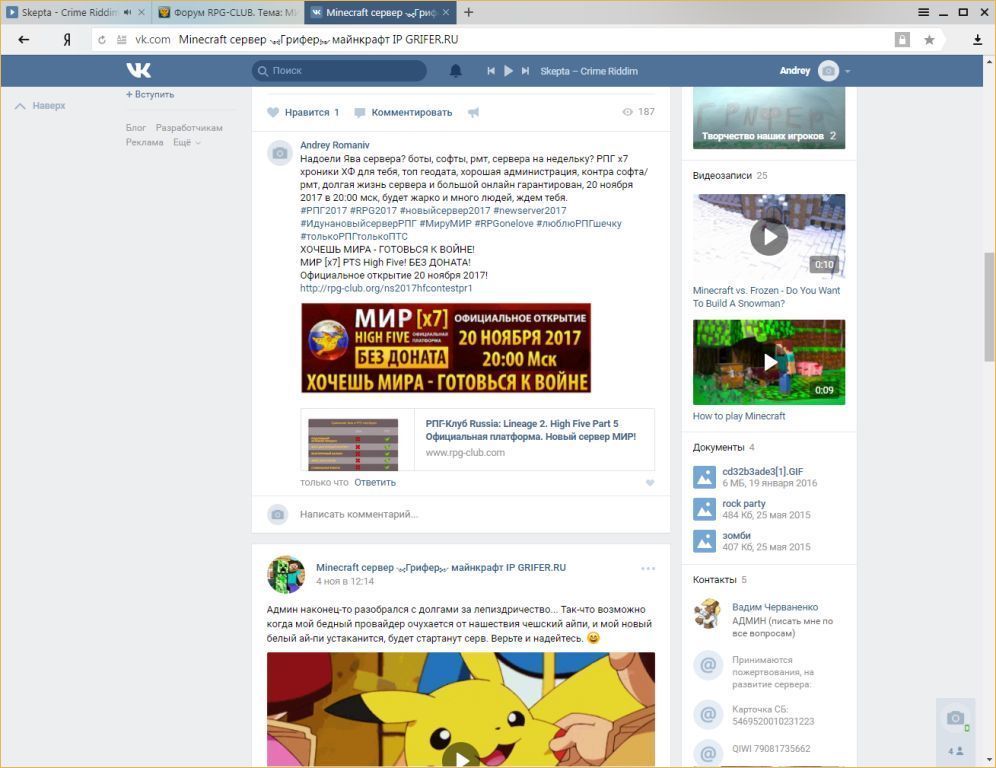
Task: Open the cd32b3ade3[1].GIF document icon
Action: point(704,477)
